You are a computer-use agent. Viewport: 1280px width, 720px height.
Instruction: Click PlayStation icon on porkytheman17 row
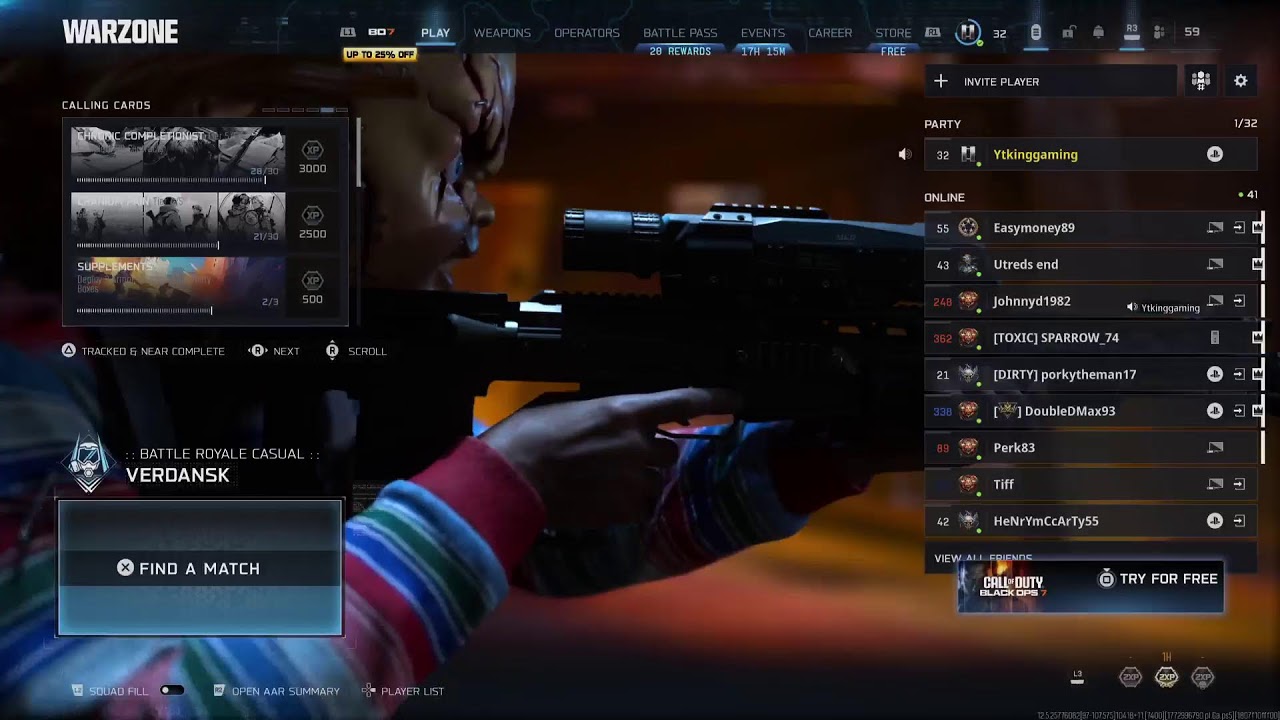(1215, 375)
